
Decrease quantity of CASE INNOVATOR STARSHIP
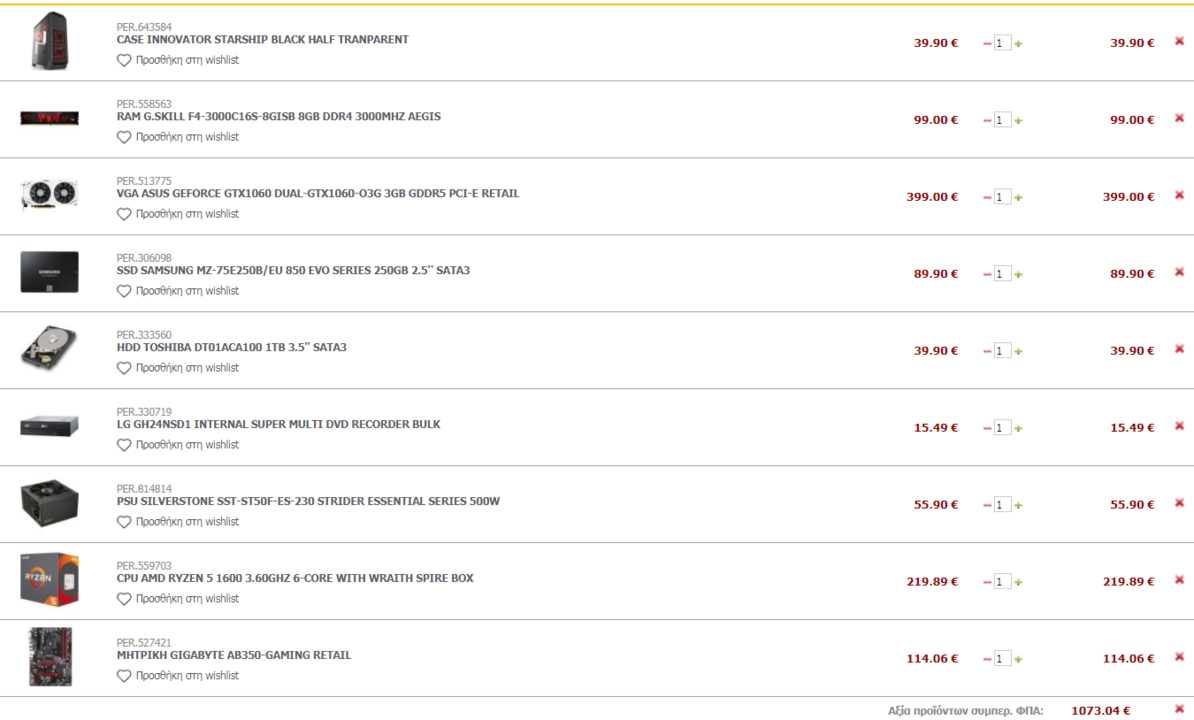coord(987,43)
